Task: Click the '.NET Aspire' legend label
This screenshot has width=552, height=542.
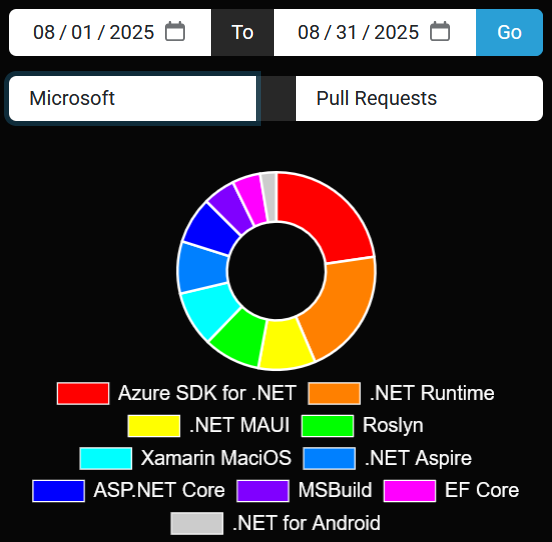Action: point(418,458)
